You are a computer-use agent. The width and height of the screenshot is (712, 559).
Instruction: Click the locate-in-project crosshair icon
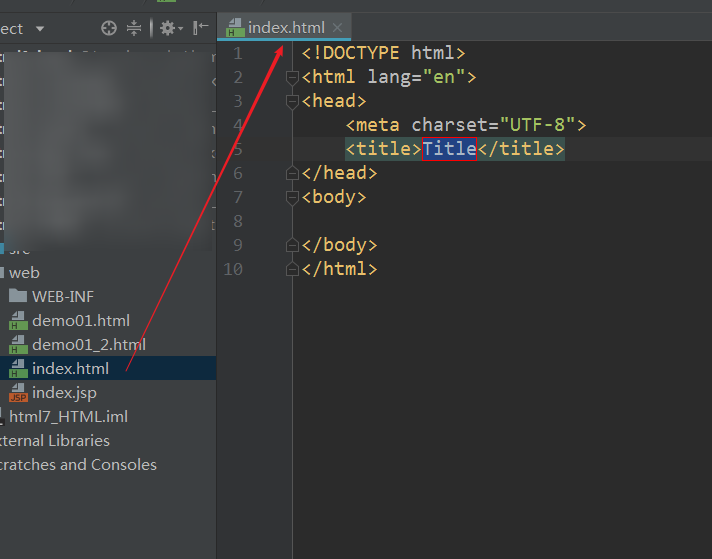click(x=109, y=28)
